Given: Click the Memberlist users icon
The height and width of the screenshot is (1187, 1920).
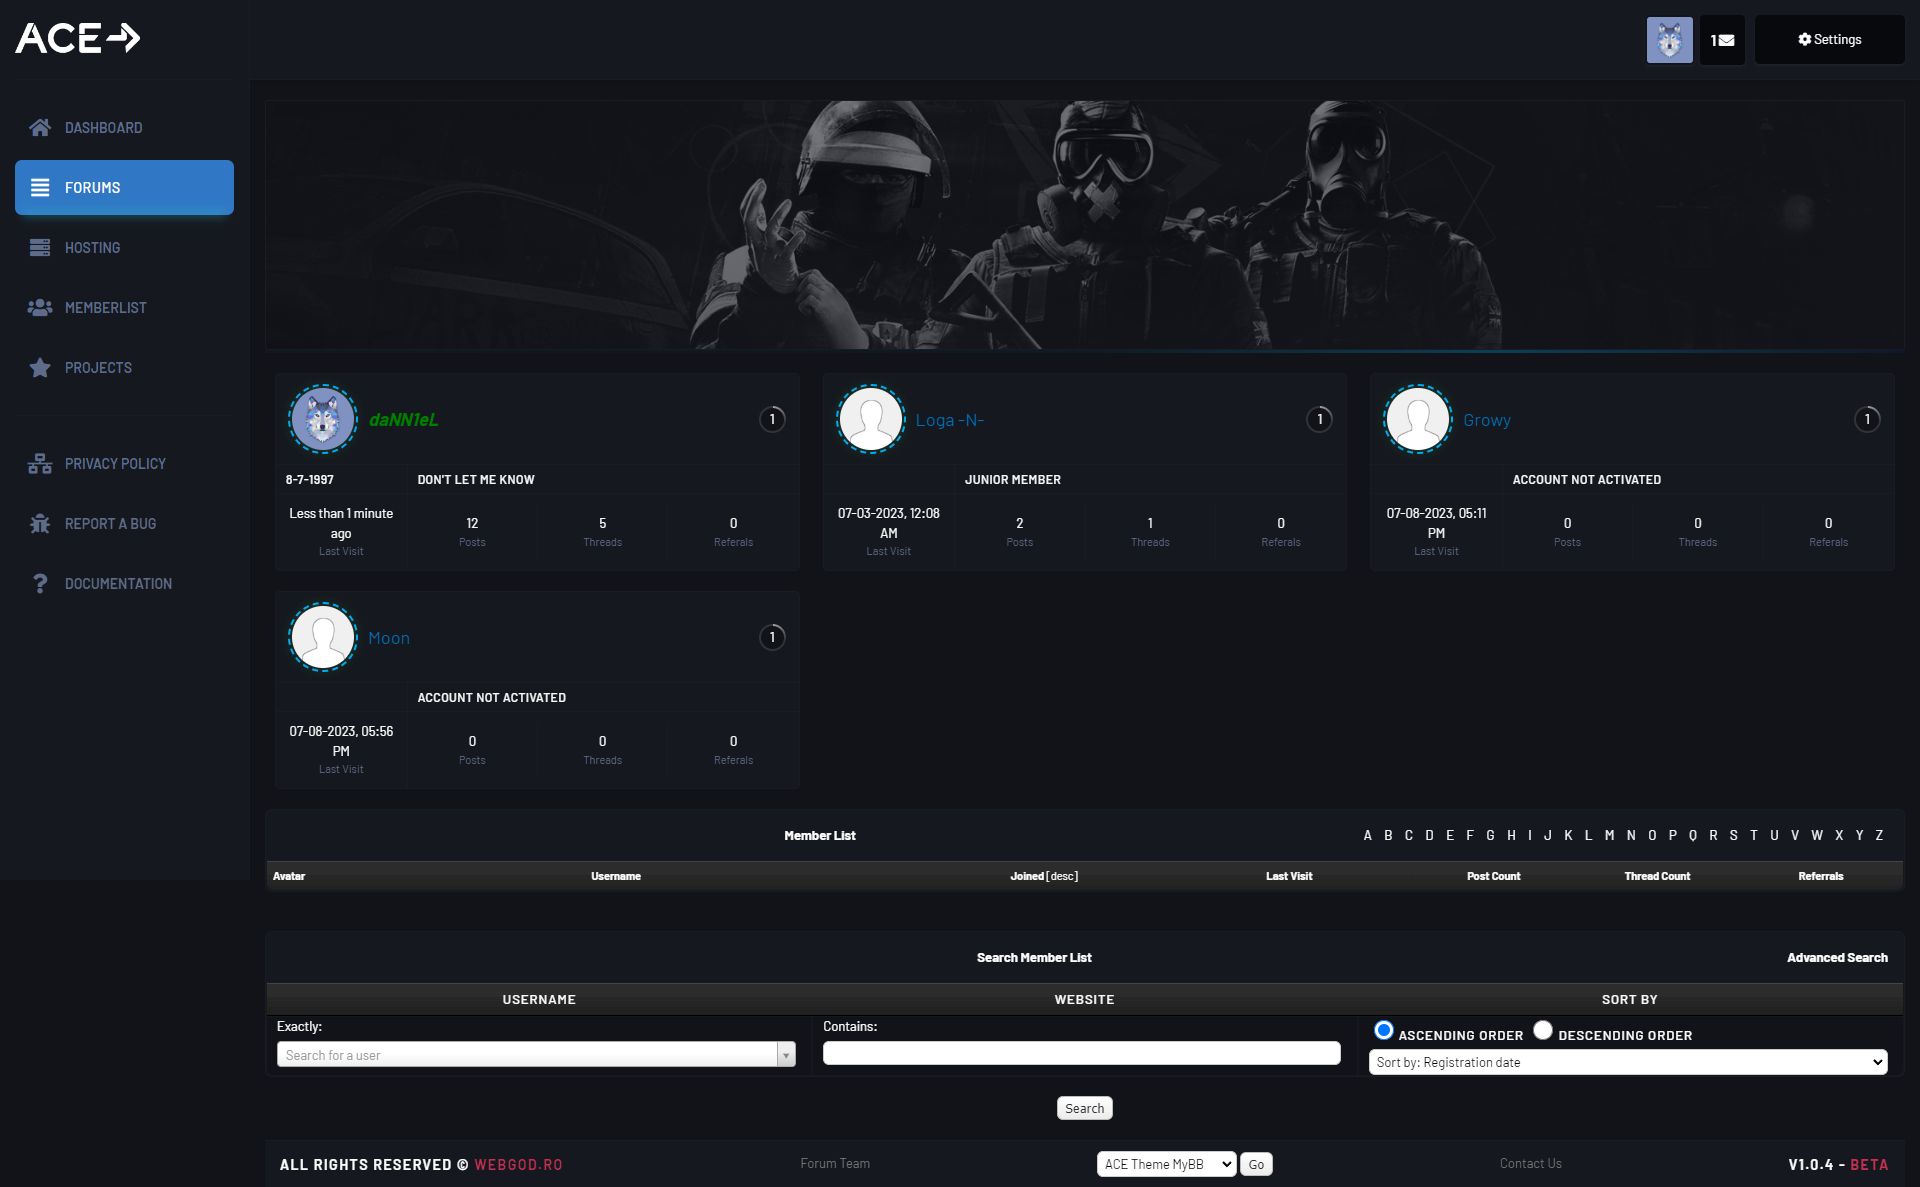Looking at the screenshot, I should coord(40,308).
